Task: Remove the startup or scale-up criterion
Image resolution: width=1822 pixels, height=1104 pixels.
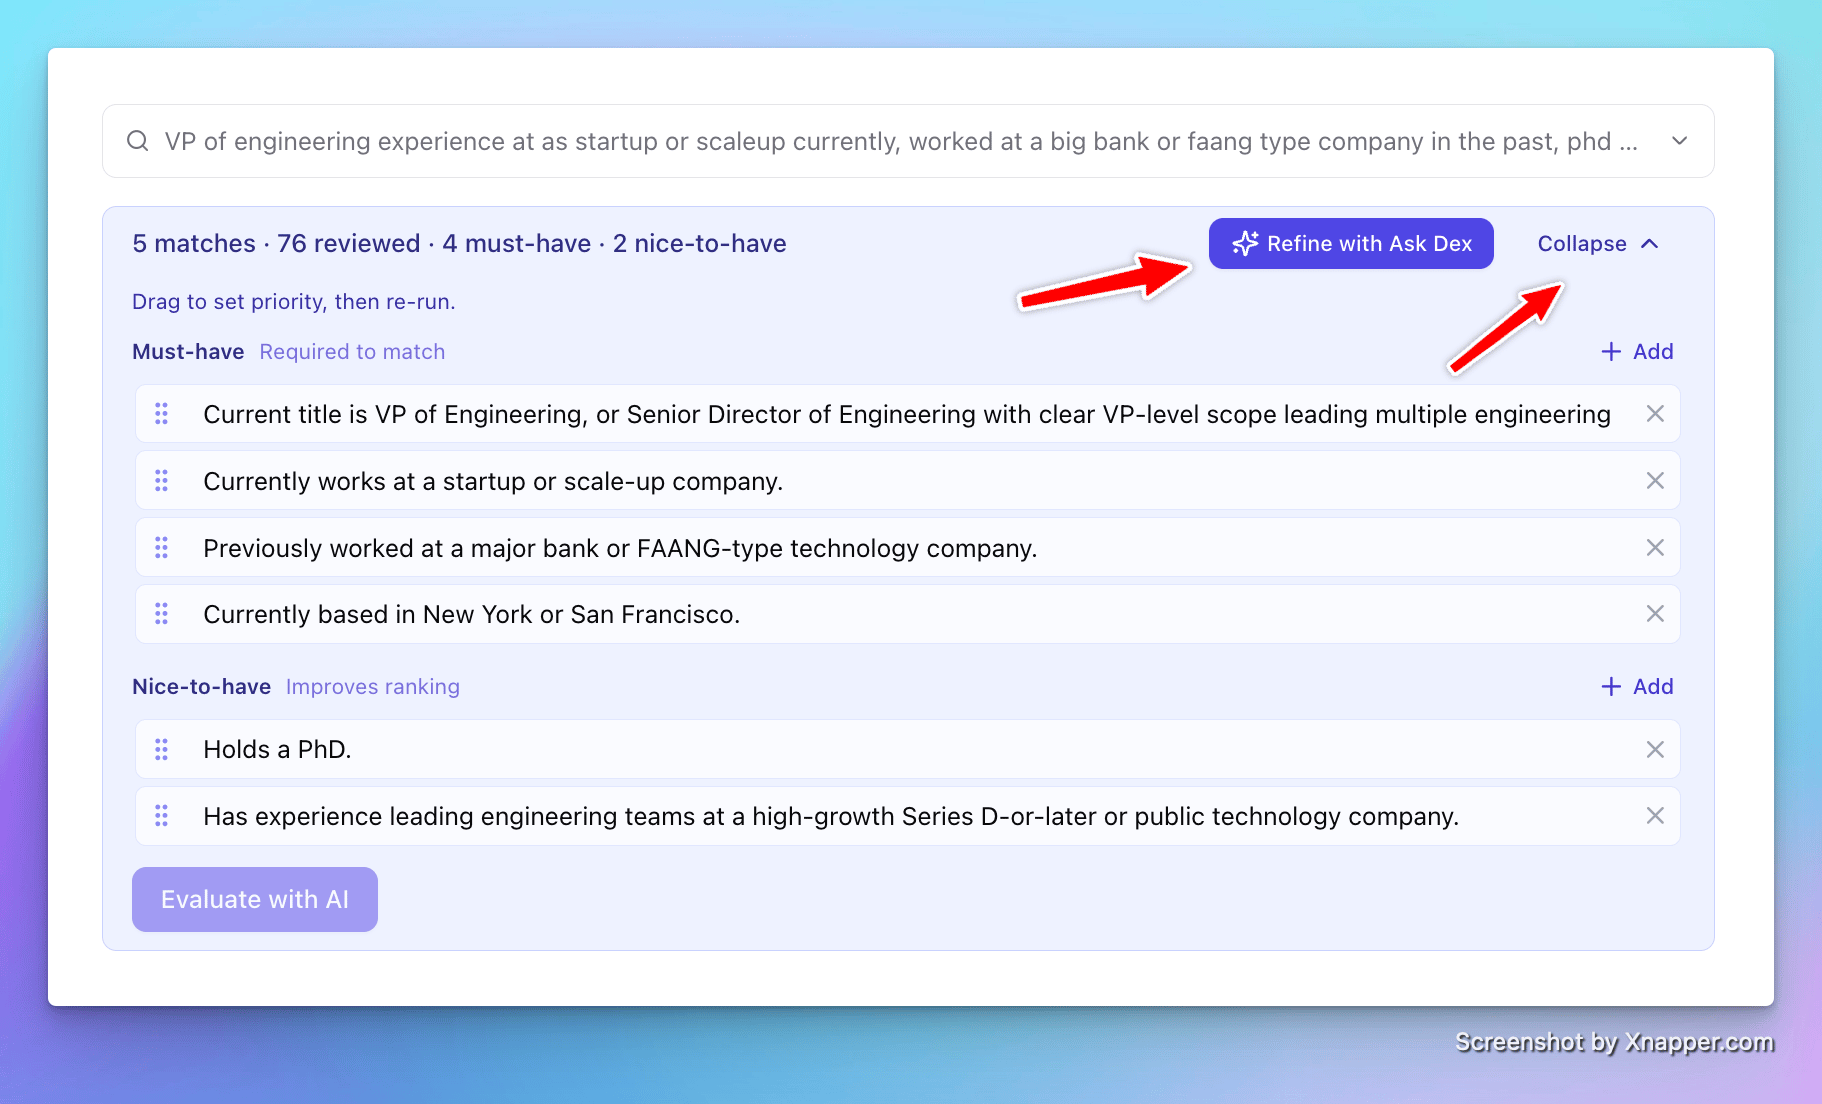Action: click(1655, 481)
